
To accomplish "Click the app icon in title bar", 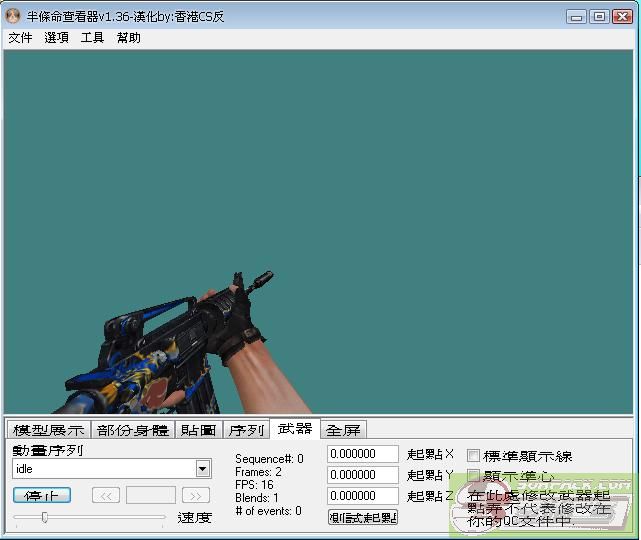I will coord(13,16).
